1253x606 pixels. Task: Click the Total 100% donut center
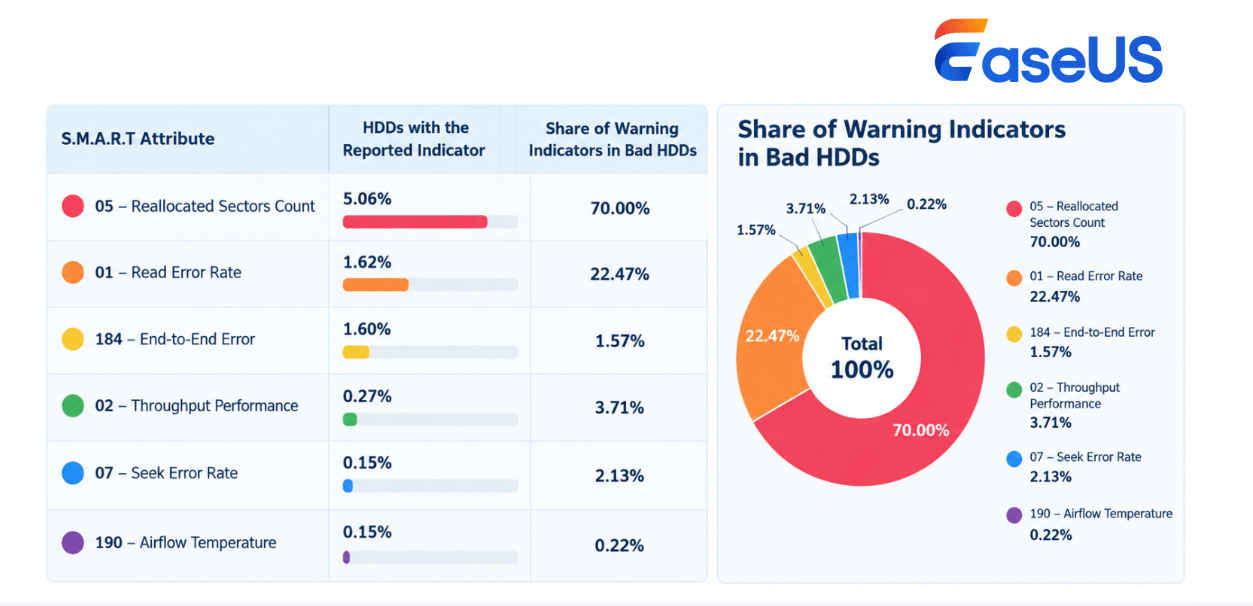point(862,358)
